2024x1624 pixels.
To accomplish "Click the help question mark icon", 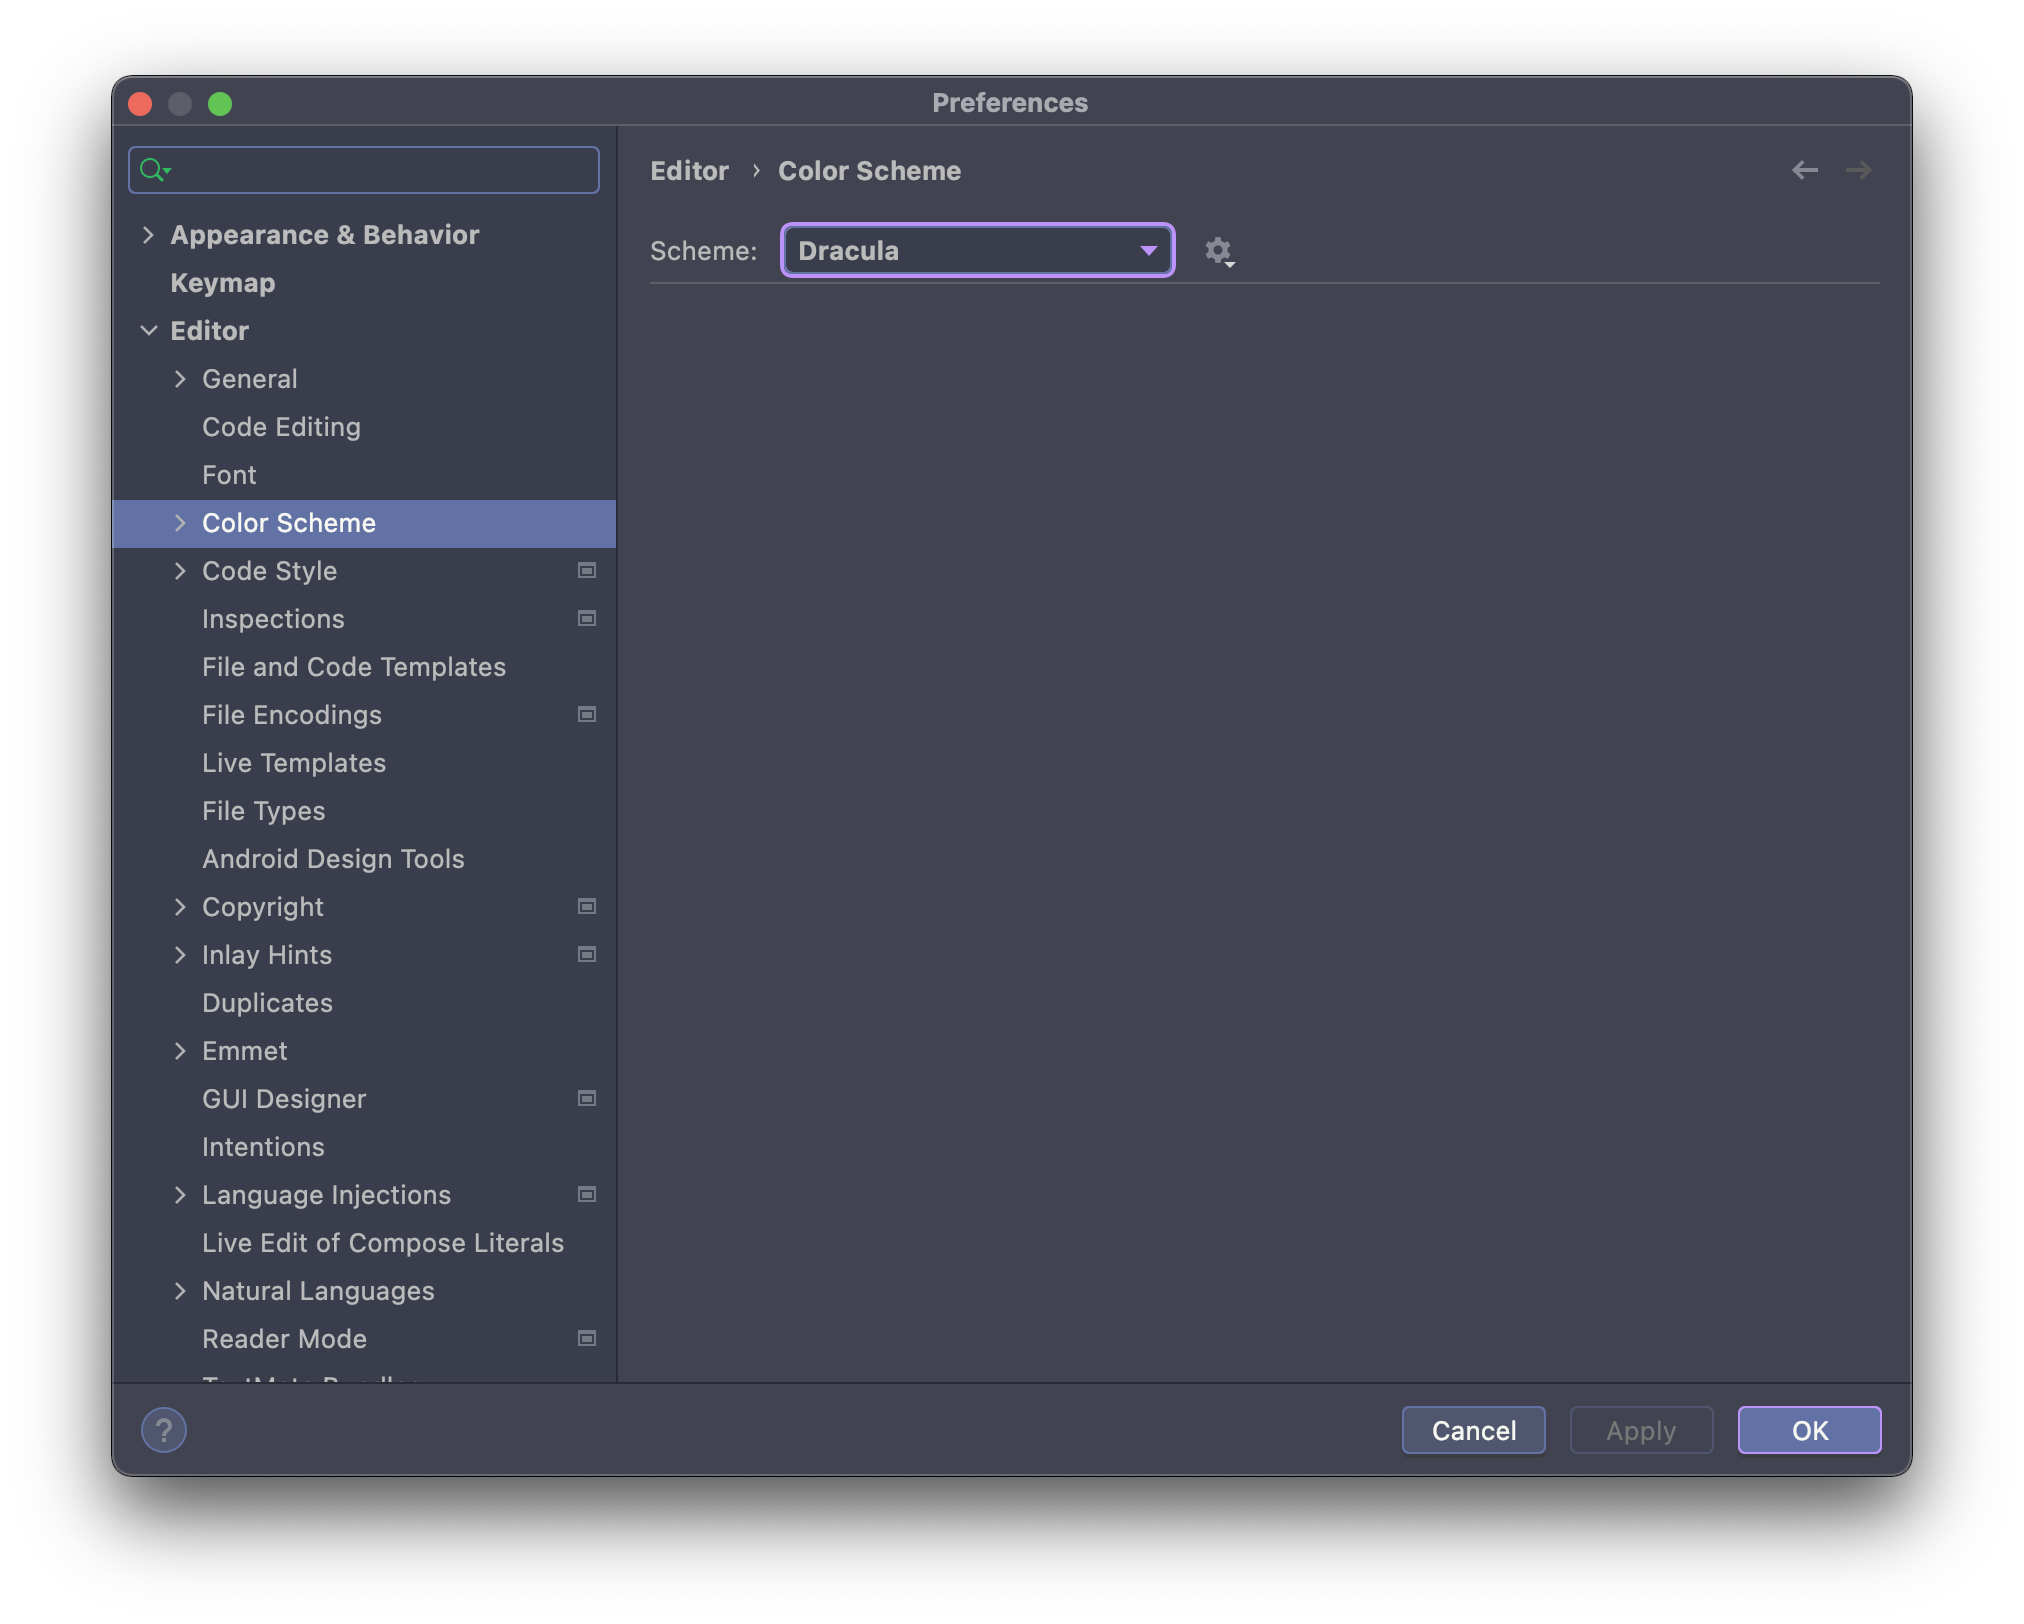I will tap(164, 1428).
